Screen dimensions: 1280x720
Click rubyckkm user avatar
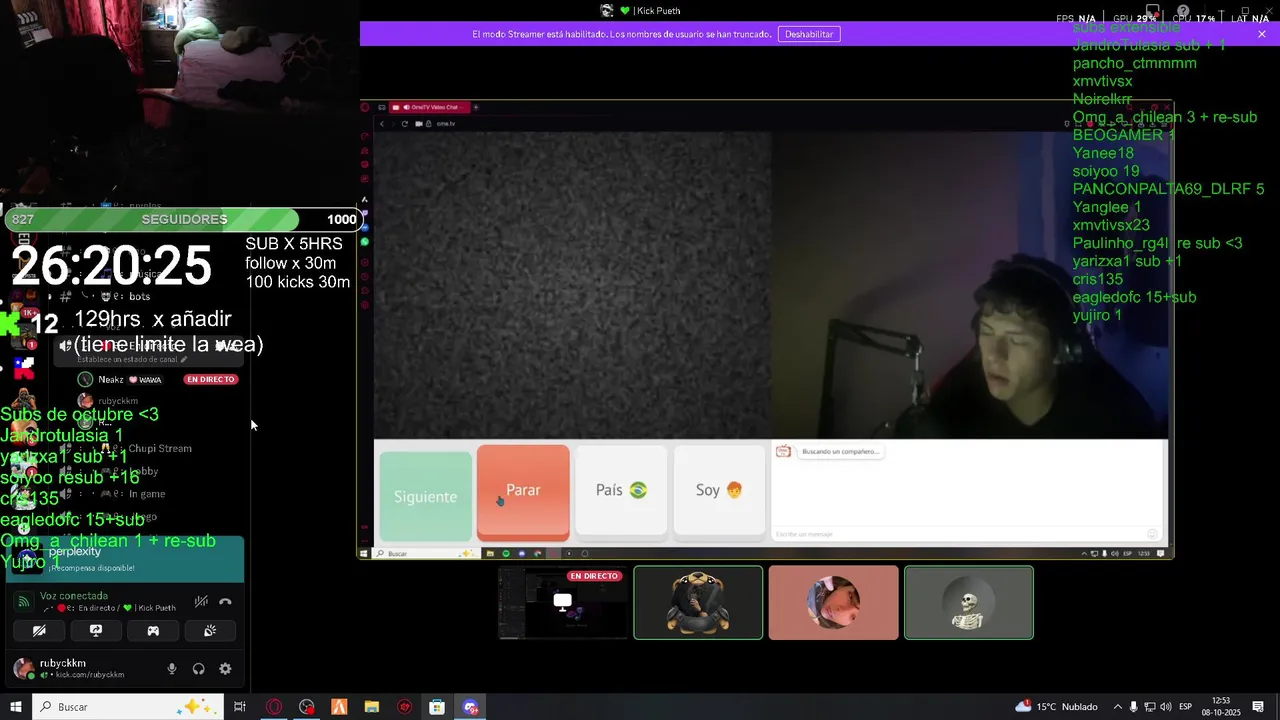pos(23,668)
